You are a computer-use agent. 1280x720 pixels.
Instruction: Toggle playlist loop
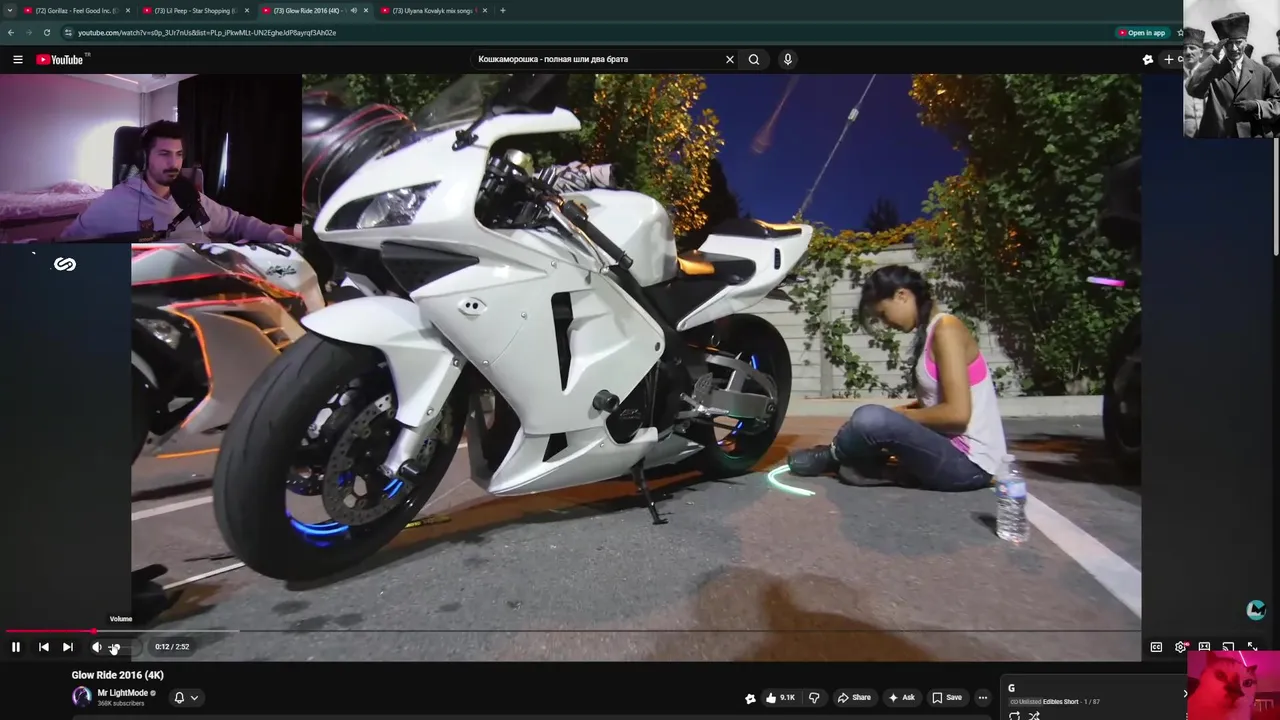pyautogui.click(x=1015, y=715)
